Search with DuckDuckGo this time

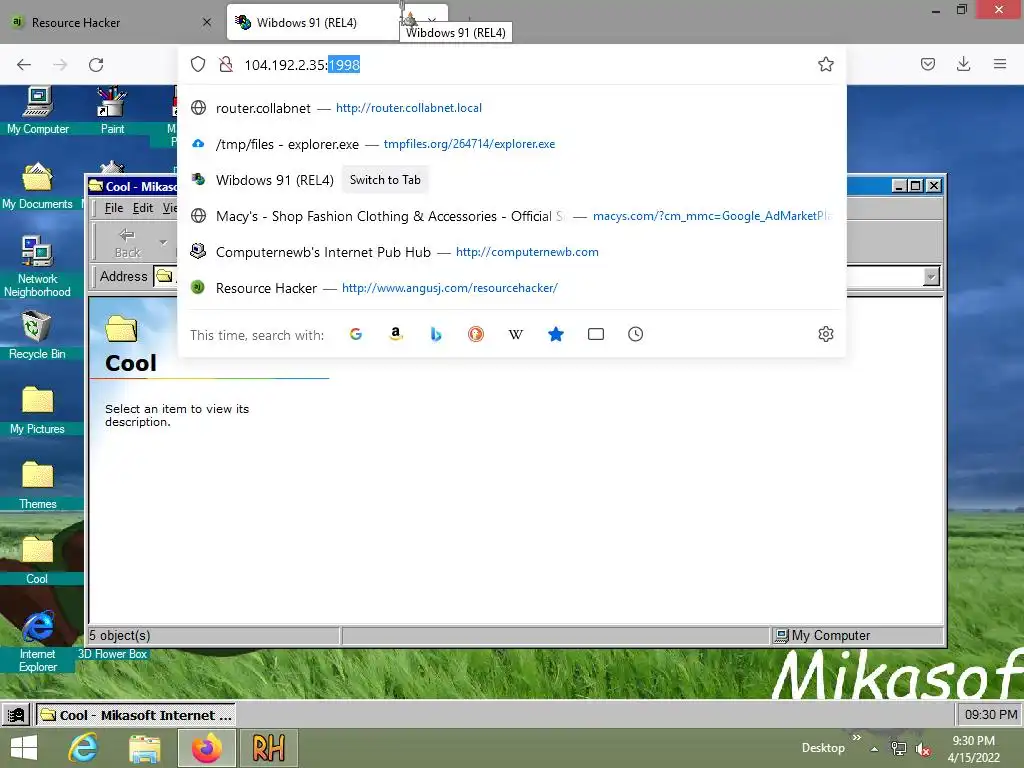[x=475, y=334]
